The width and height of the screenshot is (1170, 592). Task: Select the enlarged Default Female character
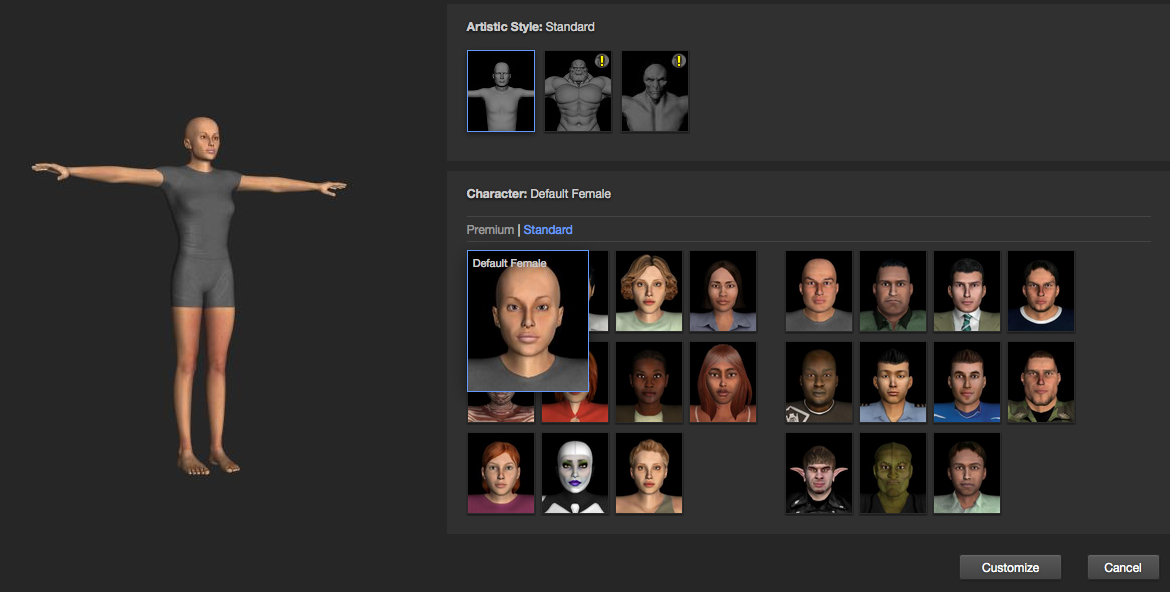[x=528, y=321]
